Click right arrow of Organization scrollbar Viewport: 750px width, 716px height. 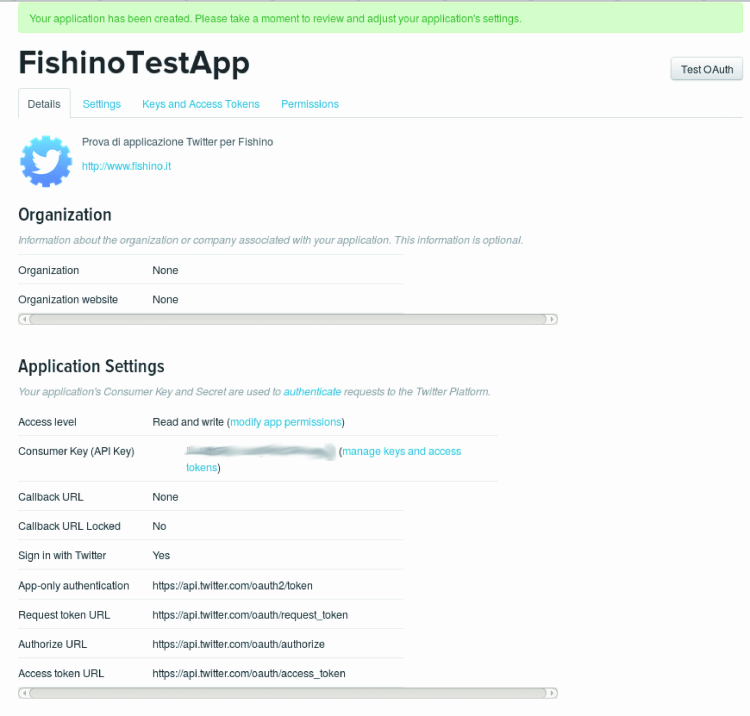(x=552, y=319)
